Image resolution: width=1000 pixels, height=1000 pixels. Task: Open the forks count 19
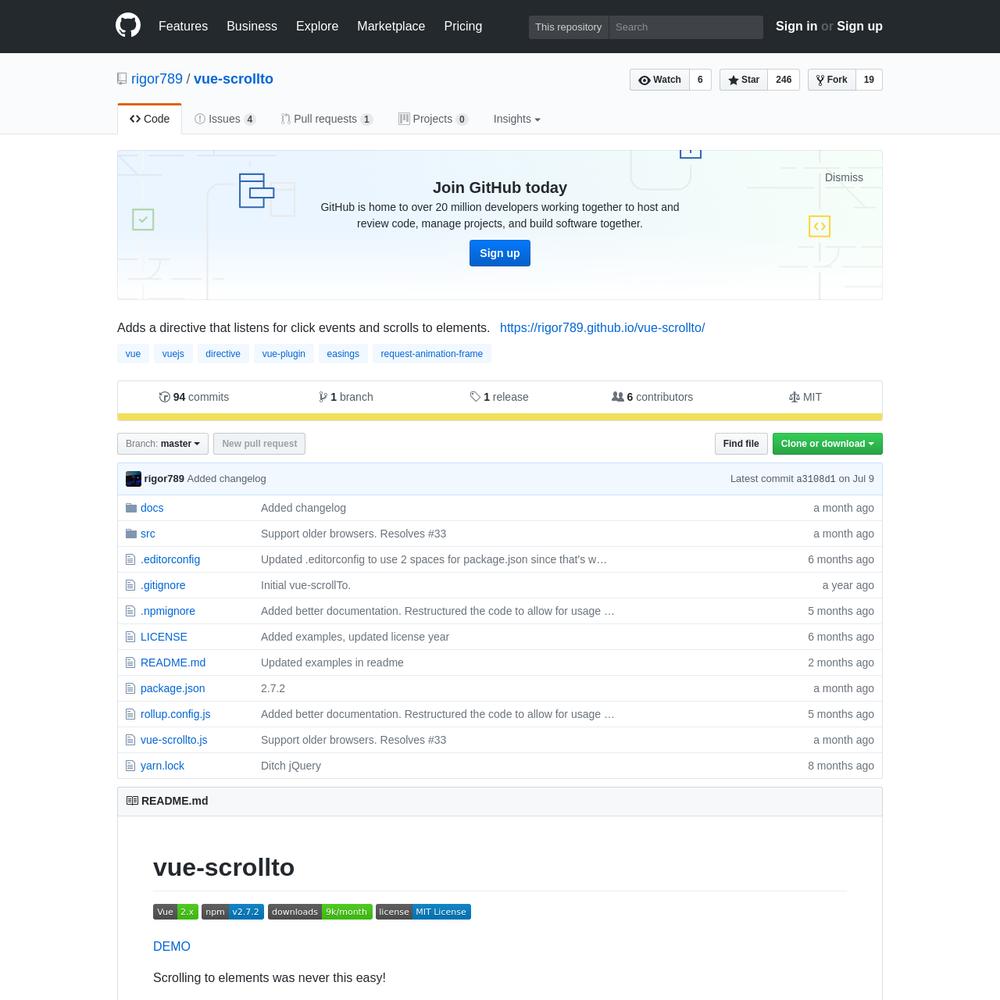869,80
